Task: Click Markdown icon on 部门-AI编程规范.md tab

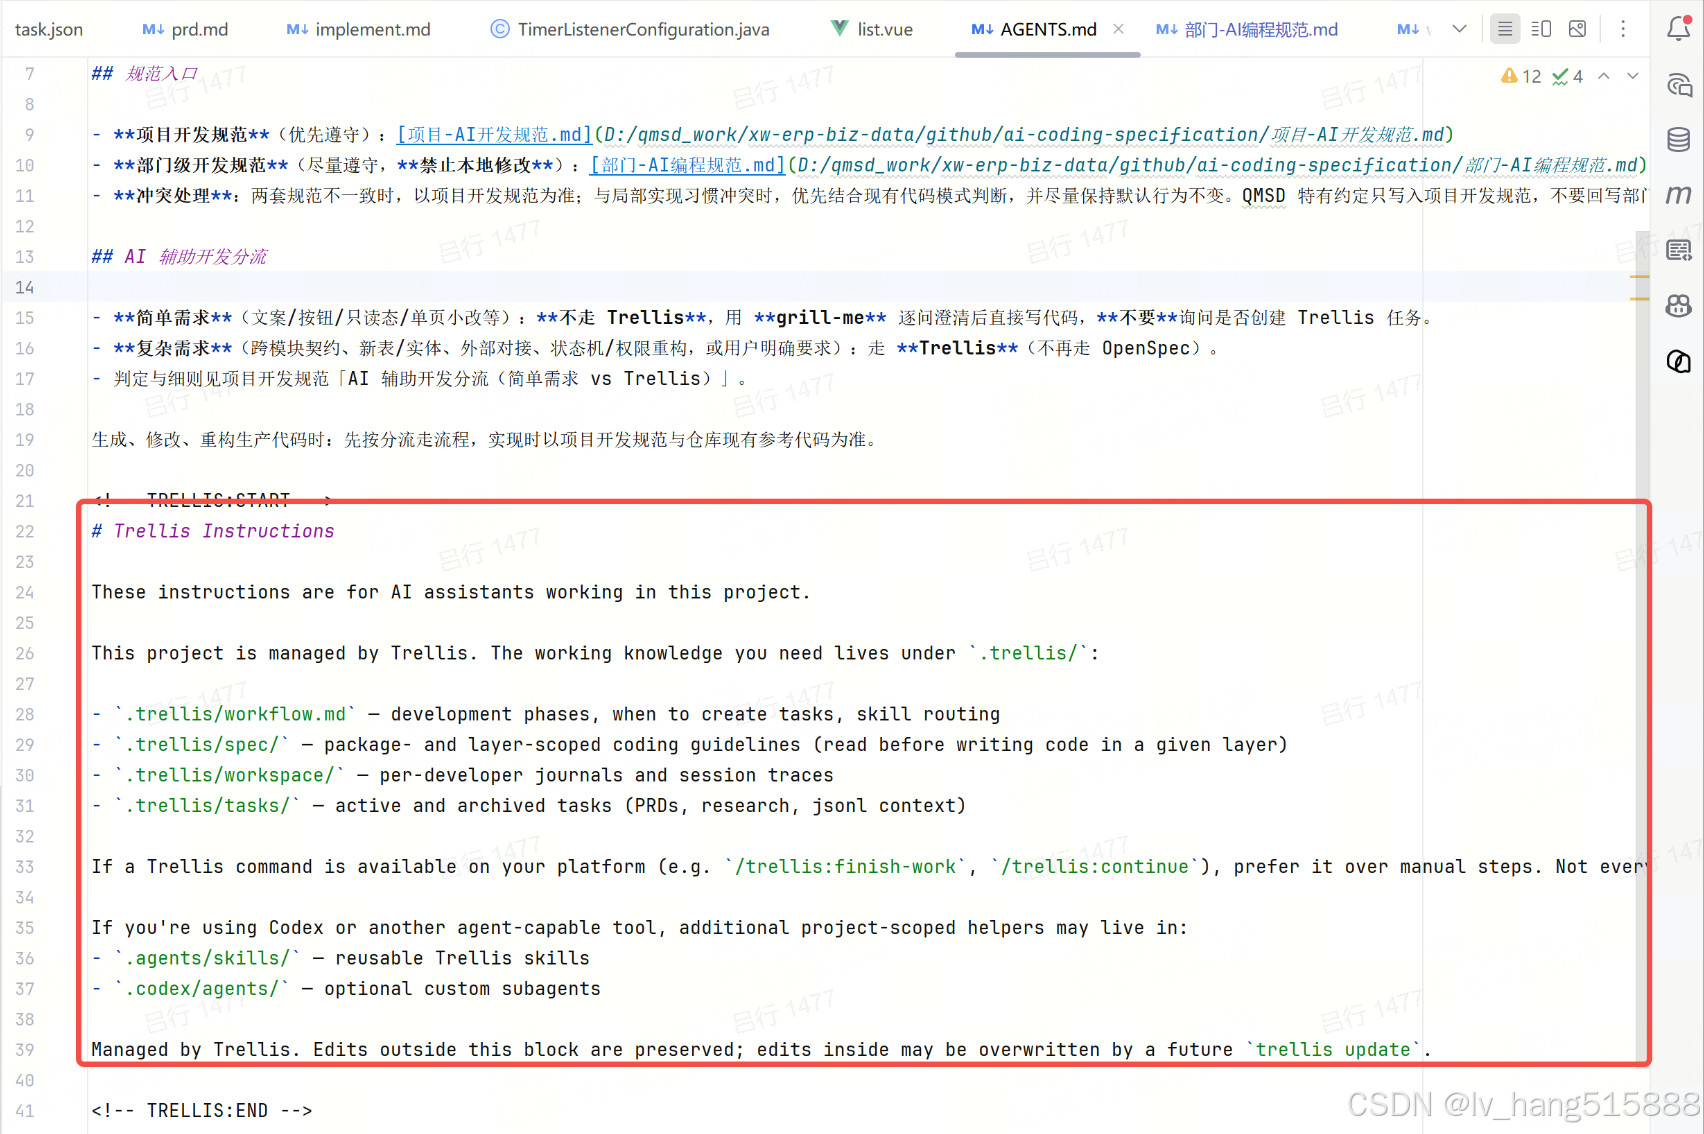Action: click(1167, 29)
